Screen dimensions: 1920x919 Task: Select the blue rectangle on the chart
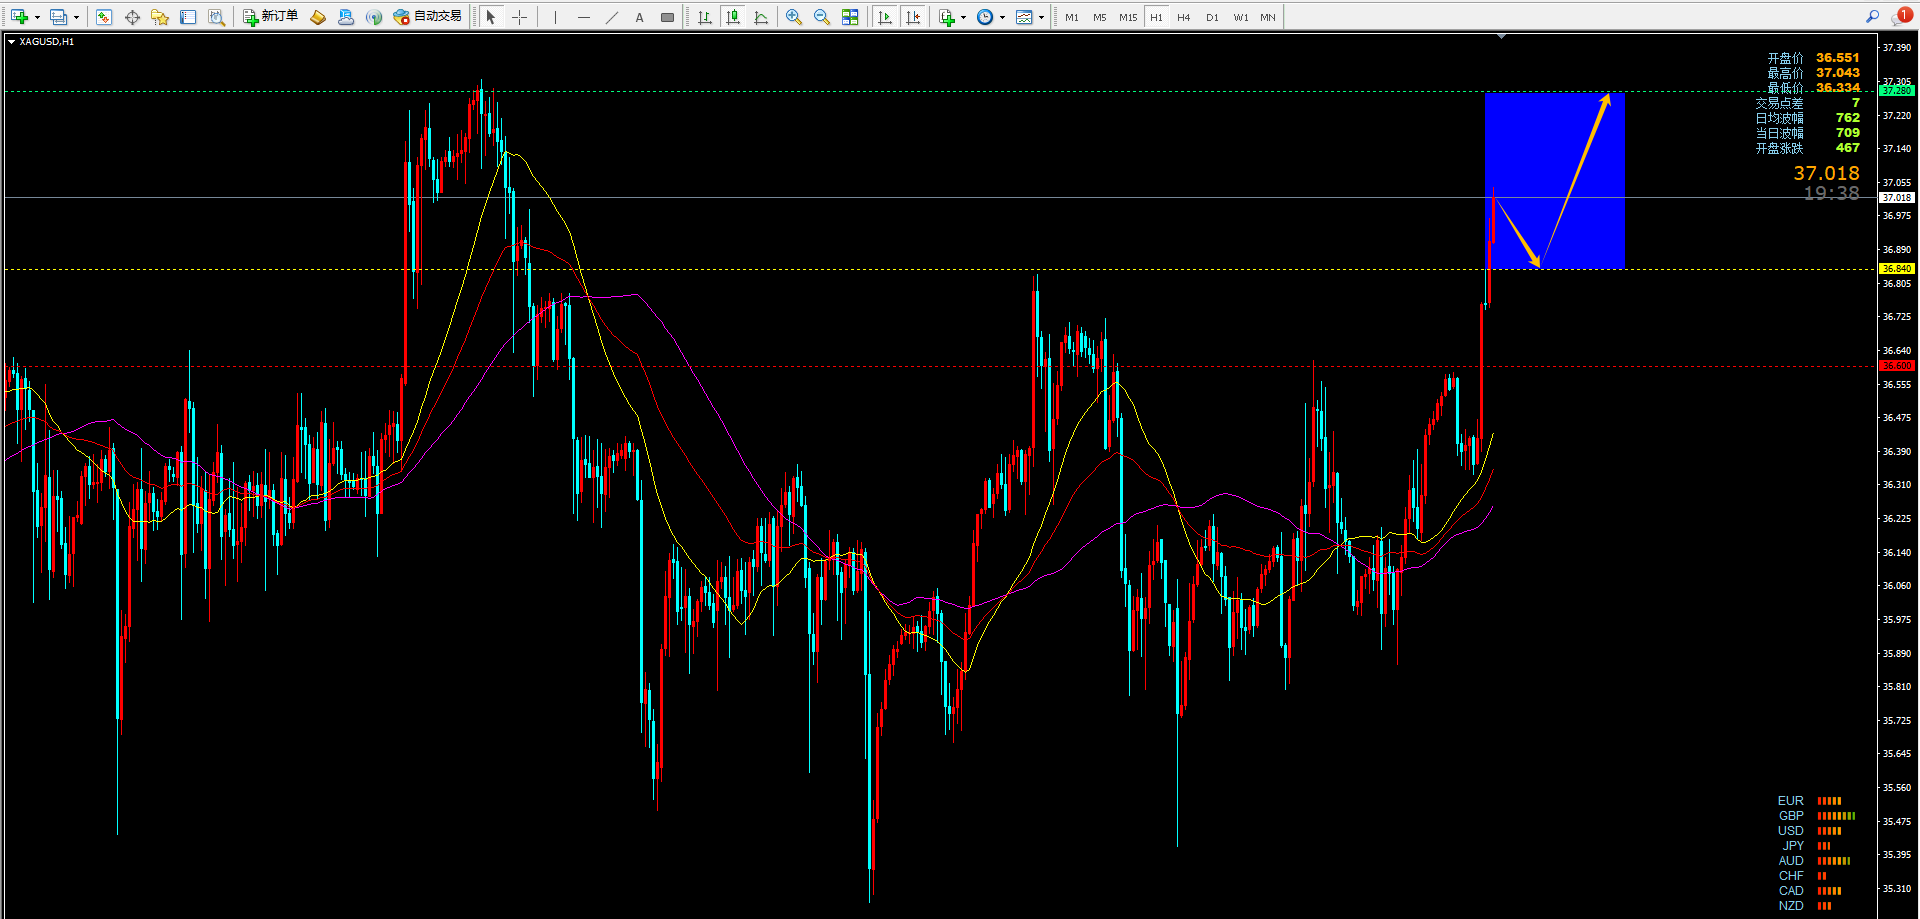pos(1555,181)
